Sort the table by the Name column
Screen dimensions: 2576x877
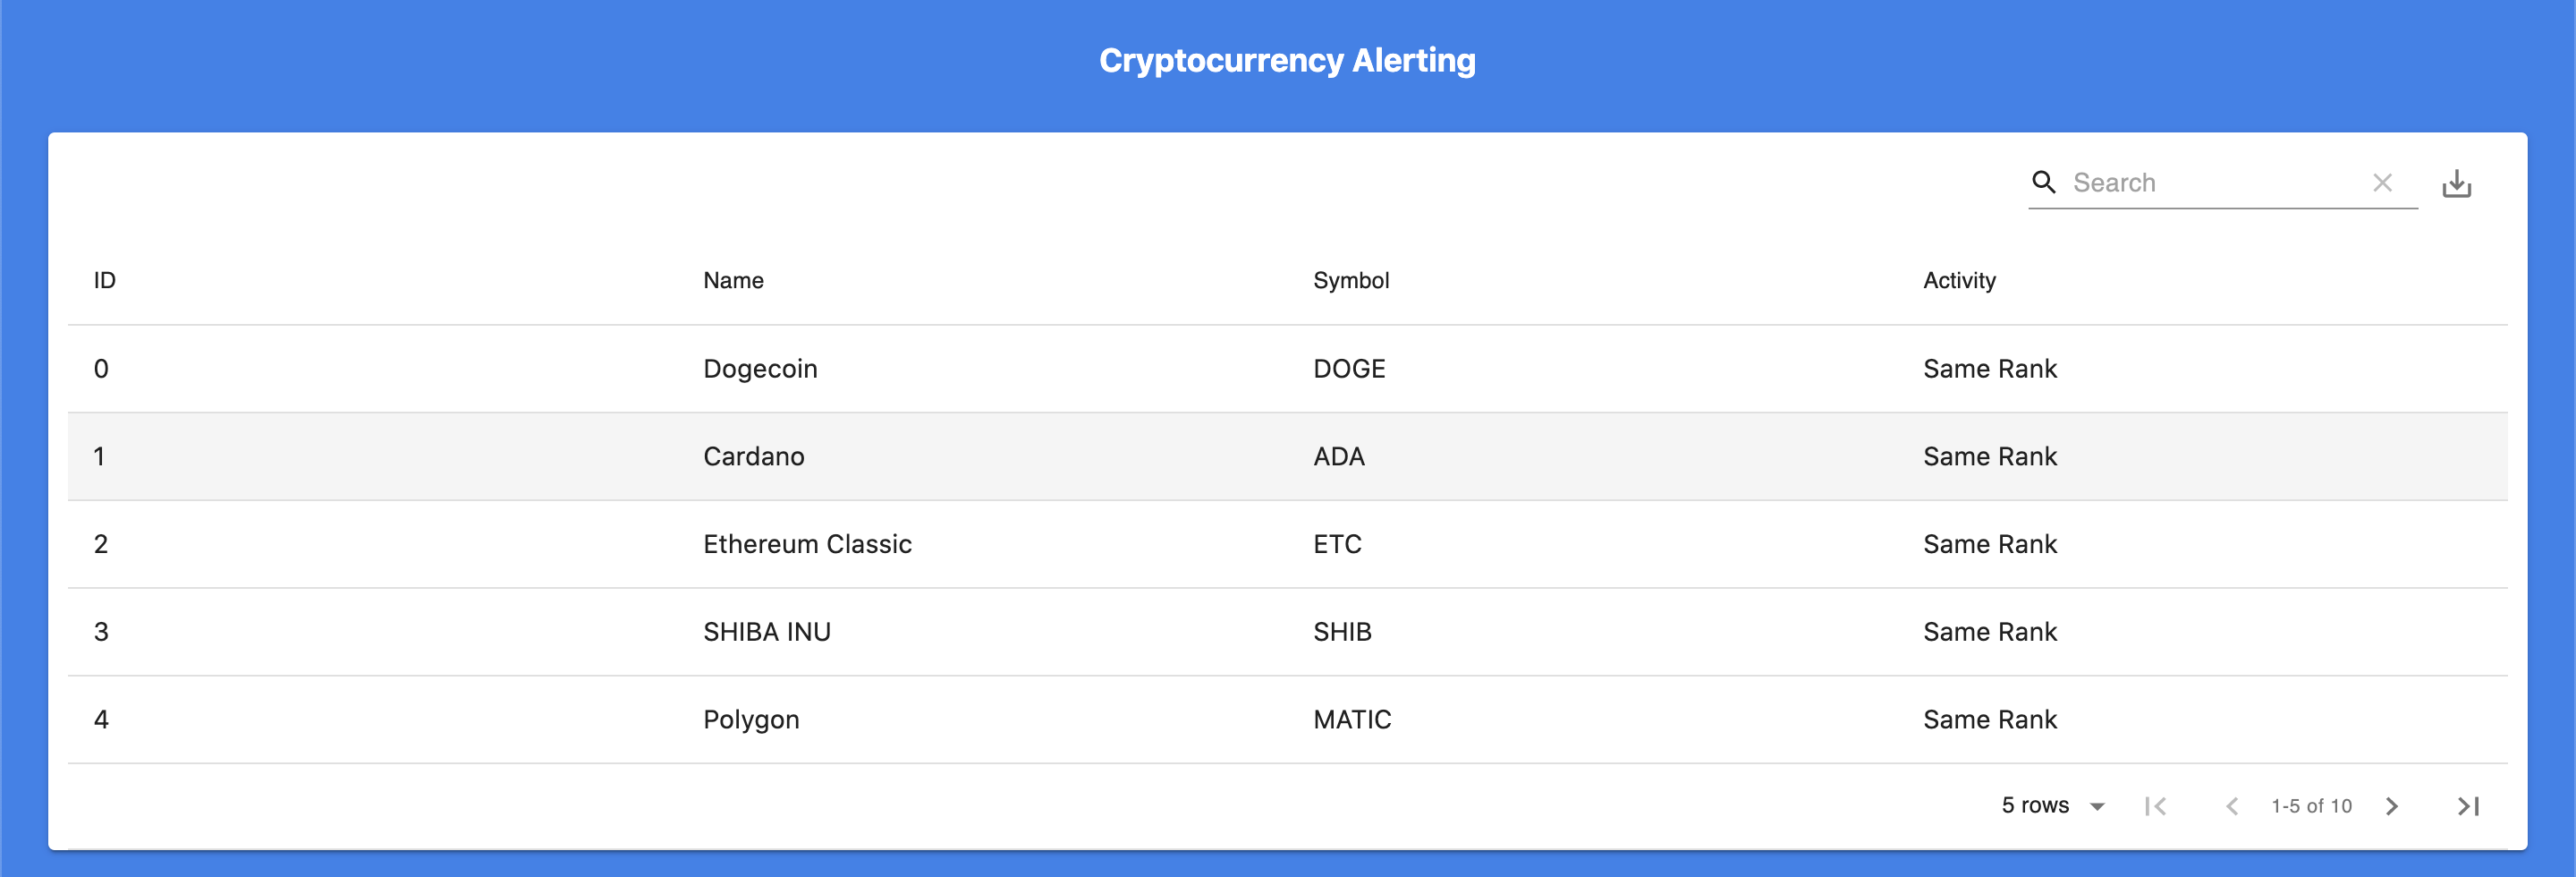click(x=732, y=281)
